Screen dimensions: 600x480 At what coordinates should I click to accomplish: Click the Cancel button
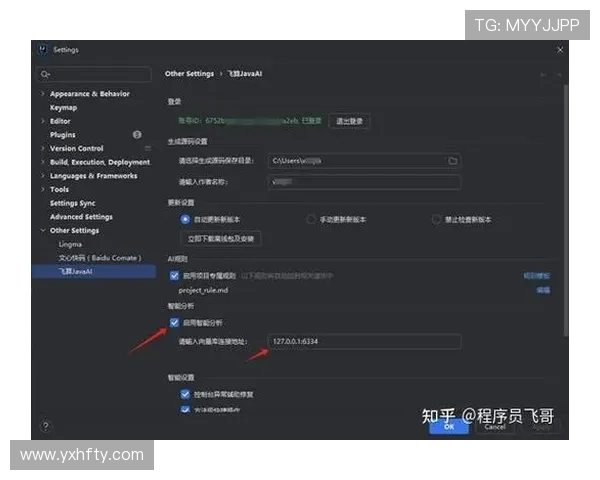[x=495, y=426]
